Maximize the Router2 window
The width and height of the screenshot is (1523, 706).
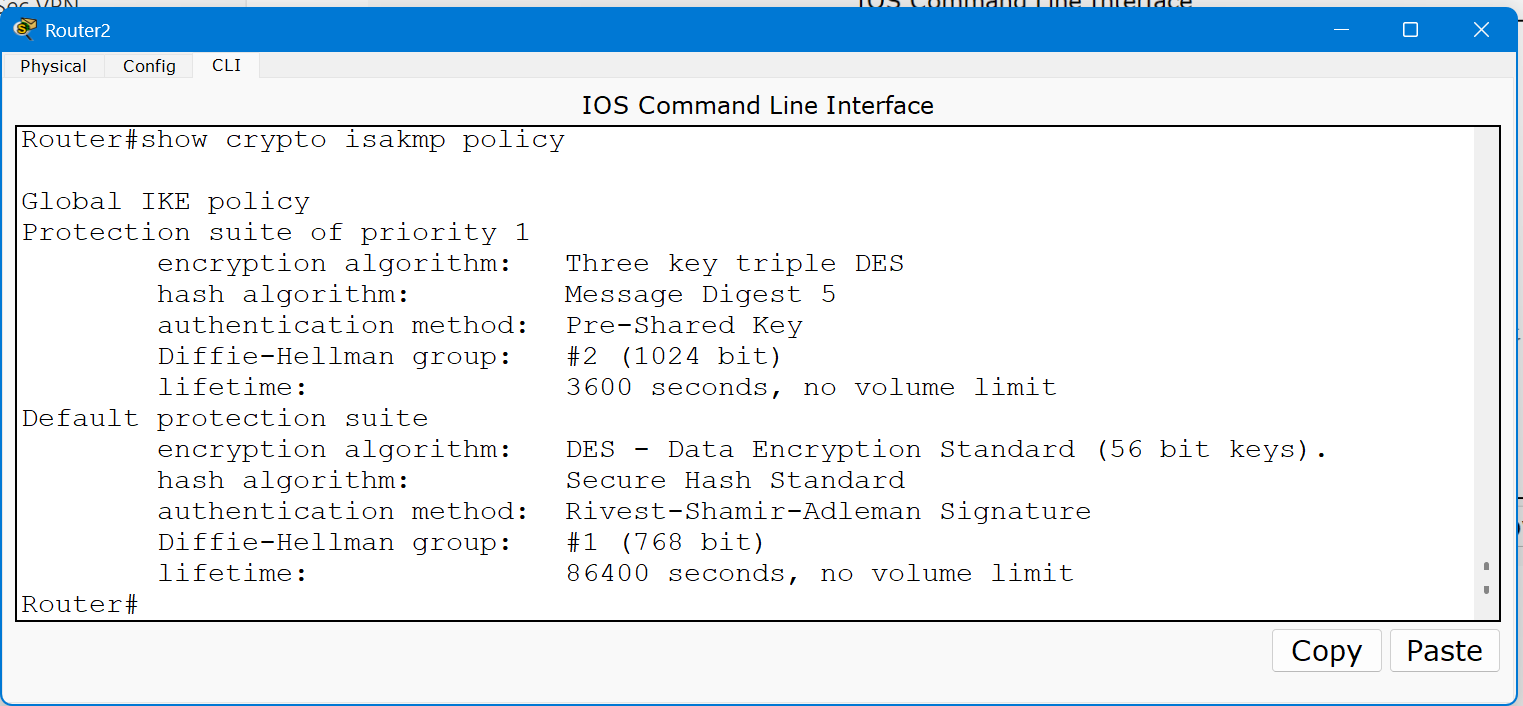1410,30
